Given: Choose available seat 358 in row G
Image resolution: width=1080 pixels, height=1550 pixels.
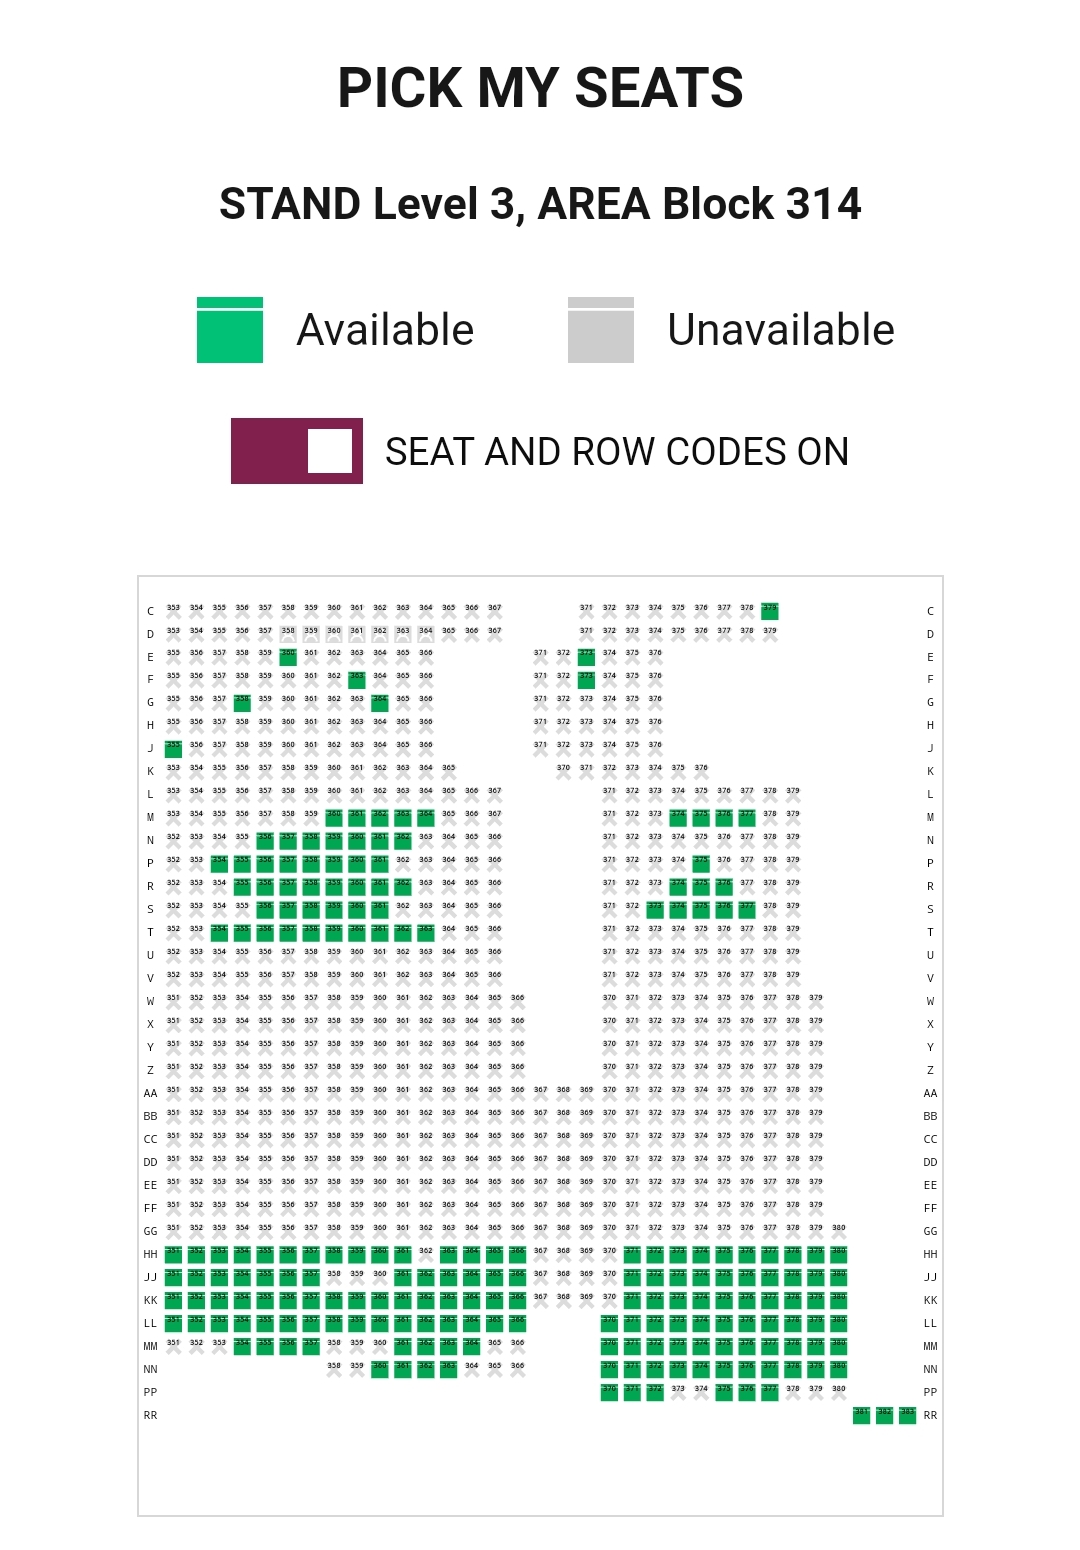Looking at the screenshot, I should pyautogui.click(x=242, y=703).
